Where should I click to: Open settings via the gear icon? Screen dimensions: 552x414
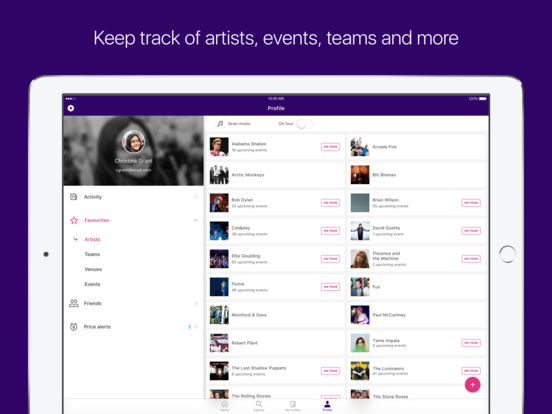(x=71, y=108)
